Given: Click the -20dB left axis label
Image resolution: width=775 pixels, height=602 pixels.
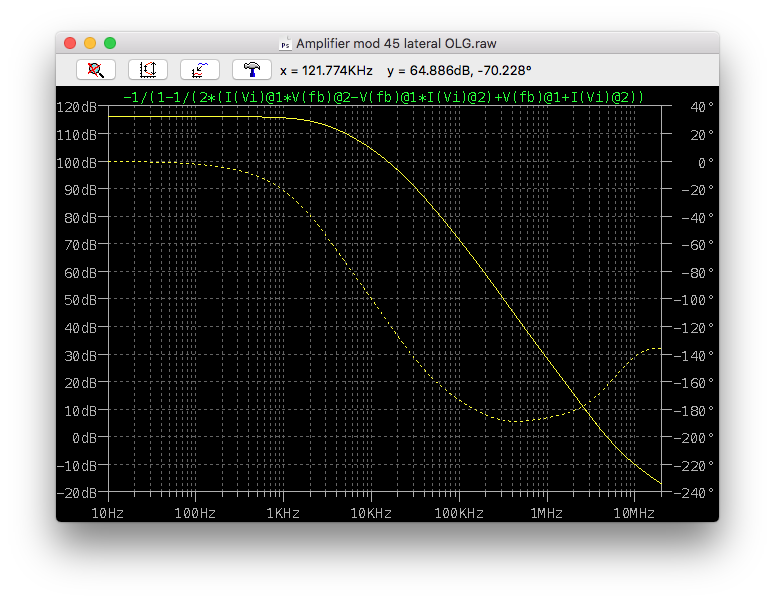Looking at the screenshot, I should [77, 493].
